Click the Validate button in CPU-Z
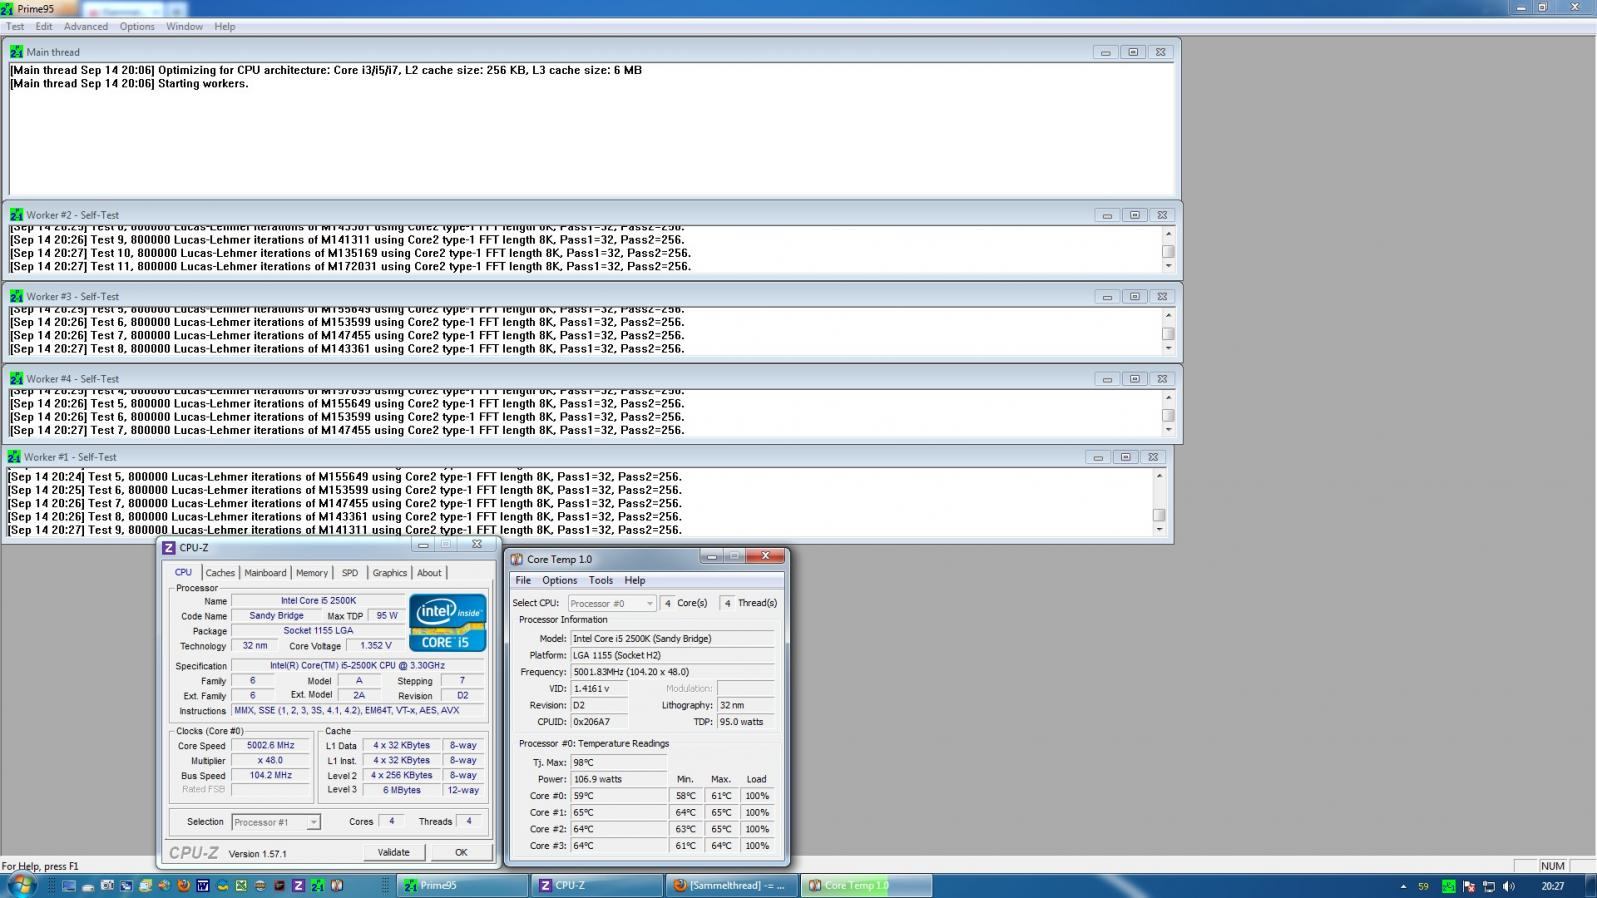The image size is (1597, 898). tap(393, 852)
